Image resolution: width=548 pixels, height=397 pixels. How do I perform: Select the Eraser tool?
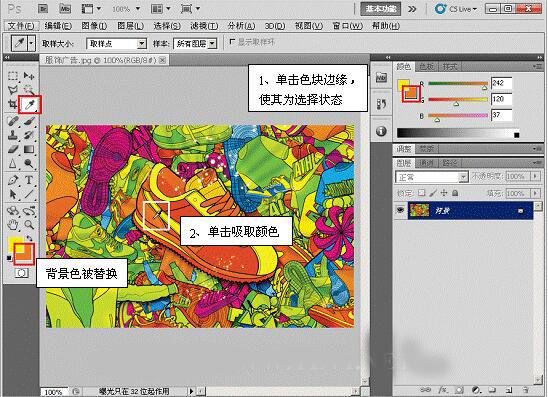13,149
